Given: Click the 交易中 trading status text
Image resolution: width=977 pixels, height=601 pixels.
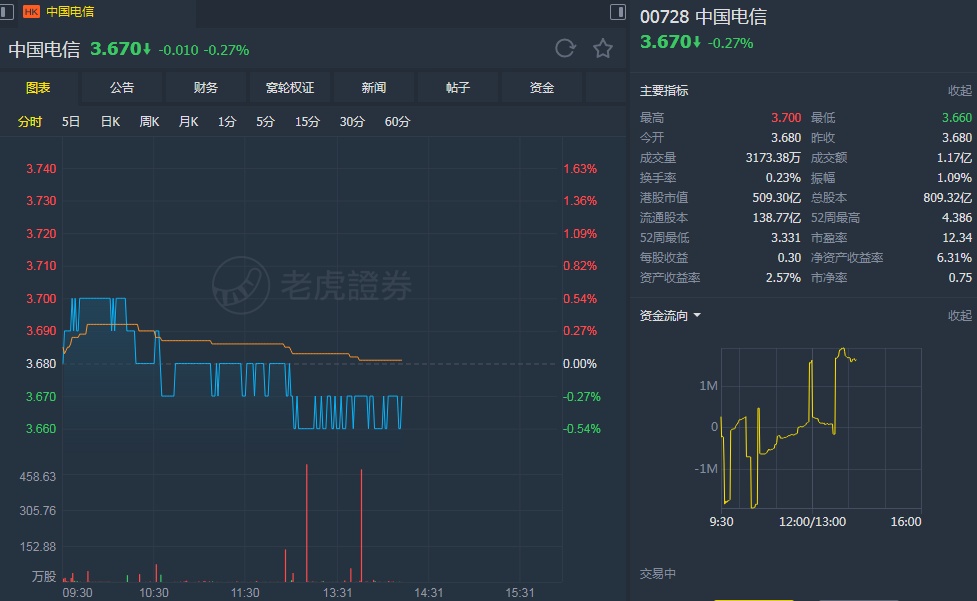Looking at the screenshot, I should click(657, 574).
